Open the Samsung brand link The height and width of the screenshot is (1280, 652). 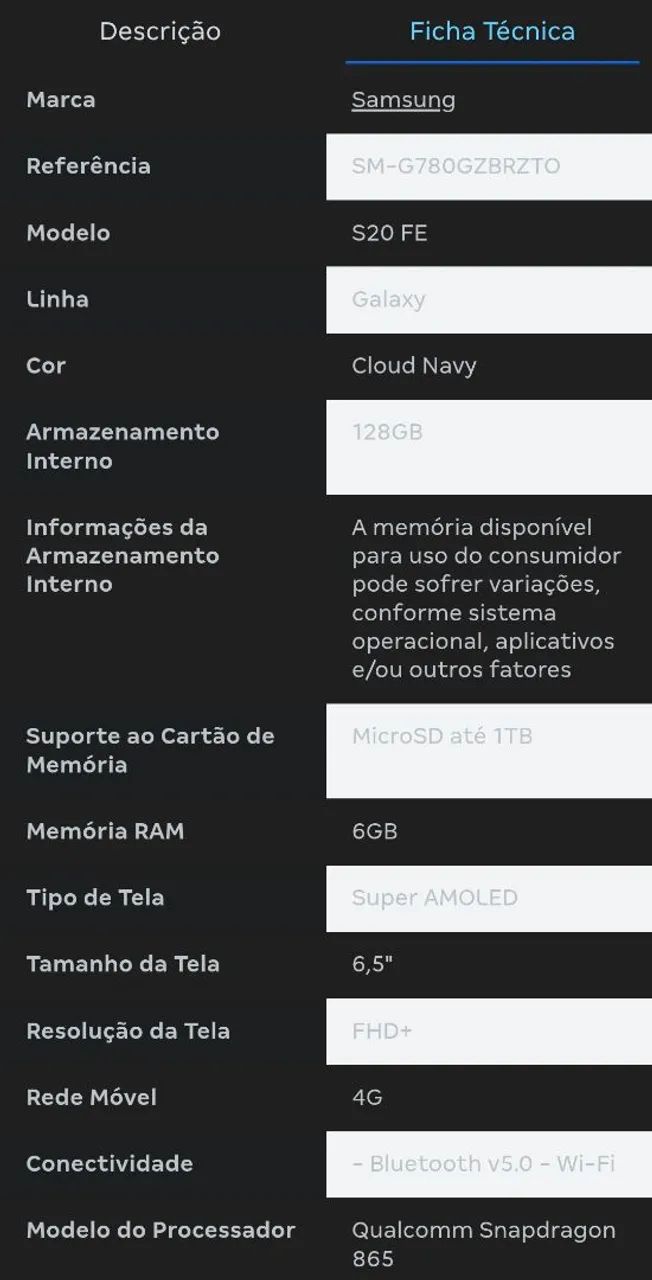tap(403, 100)
